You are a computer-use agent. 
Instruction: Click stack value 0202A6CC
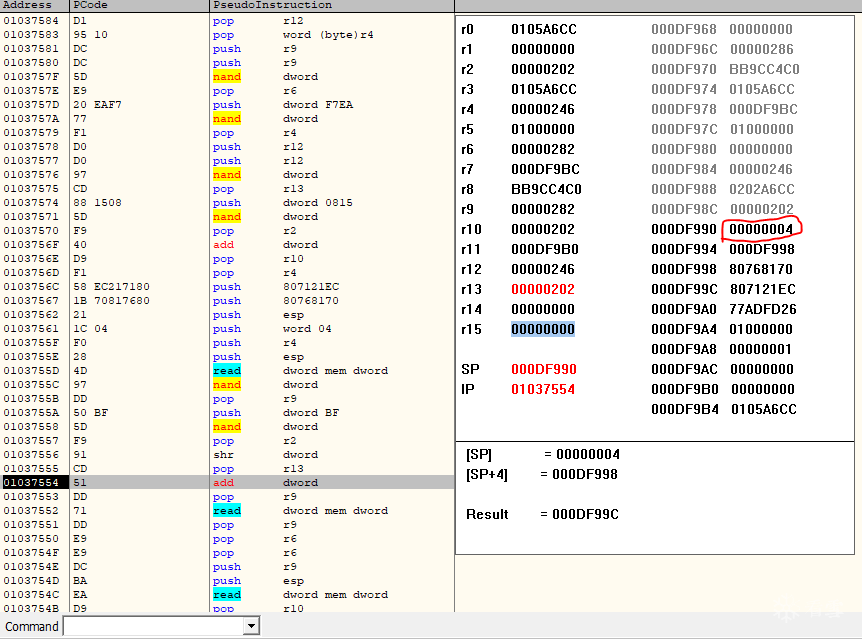pyautogui.click(x=761, y=189)
